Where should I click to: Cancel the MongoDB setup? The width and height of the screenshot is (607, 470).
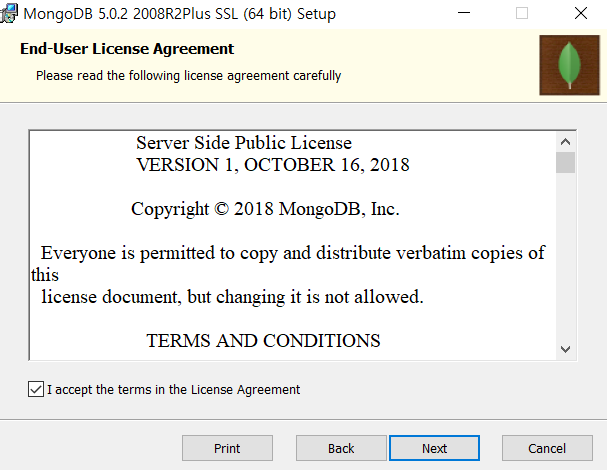pos(547,448)
